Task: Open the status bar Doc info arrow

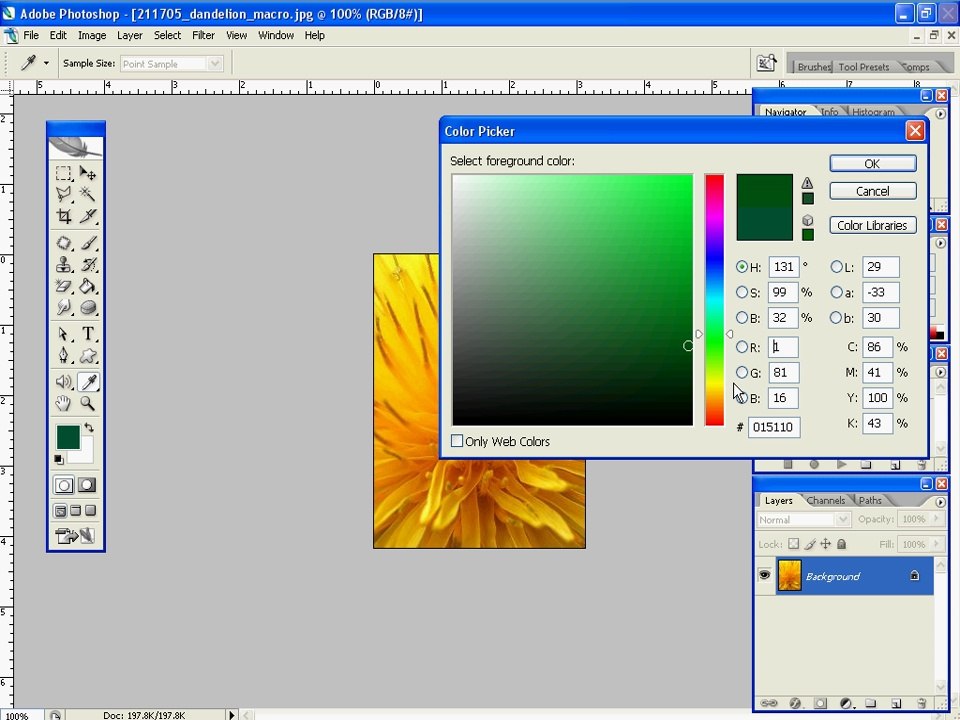Action: tap(231, 714)
